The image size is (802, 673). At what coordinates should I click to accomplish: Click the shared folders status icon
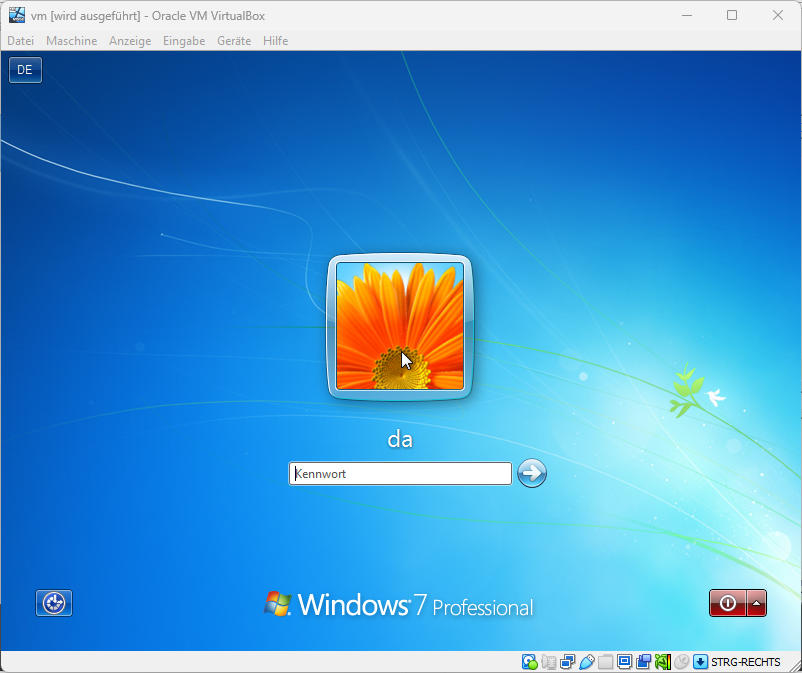(x=605, y=662)
